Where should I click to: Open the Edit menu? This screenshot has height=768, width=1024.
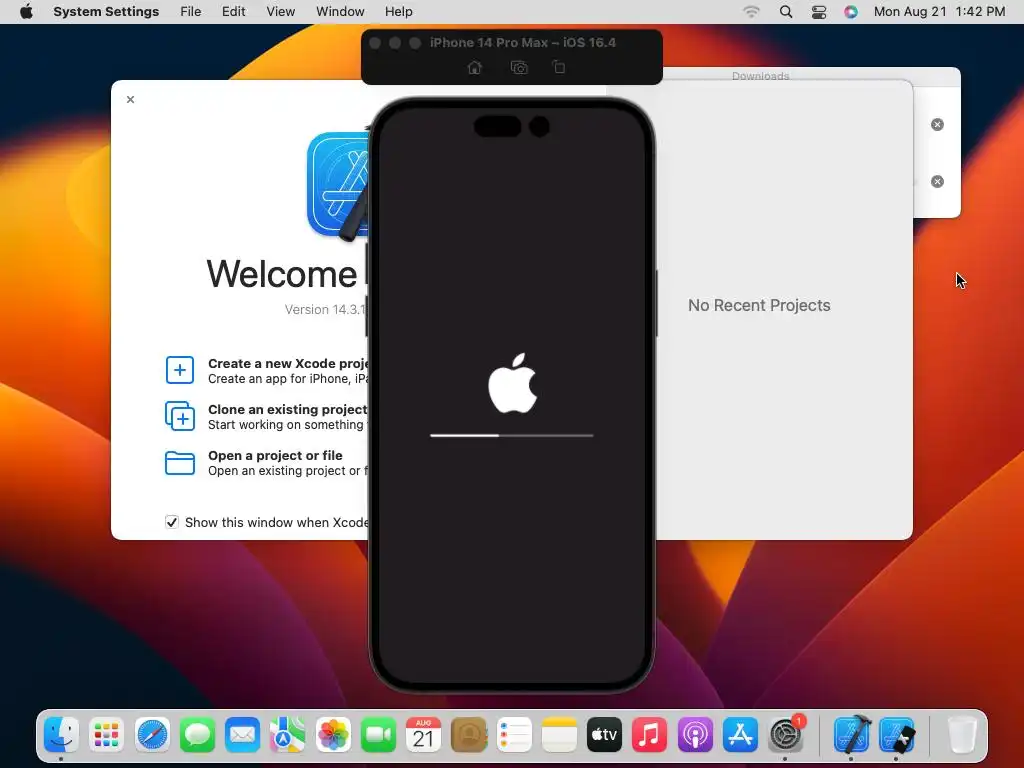pyautogui.click(x=233, y=12)
